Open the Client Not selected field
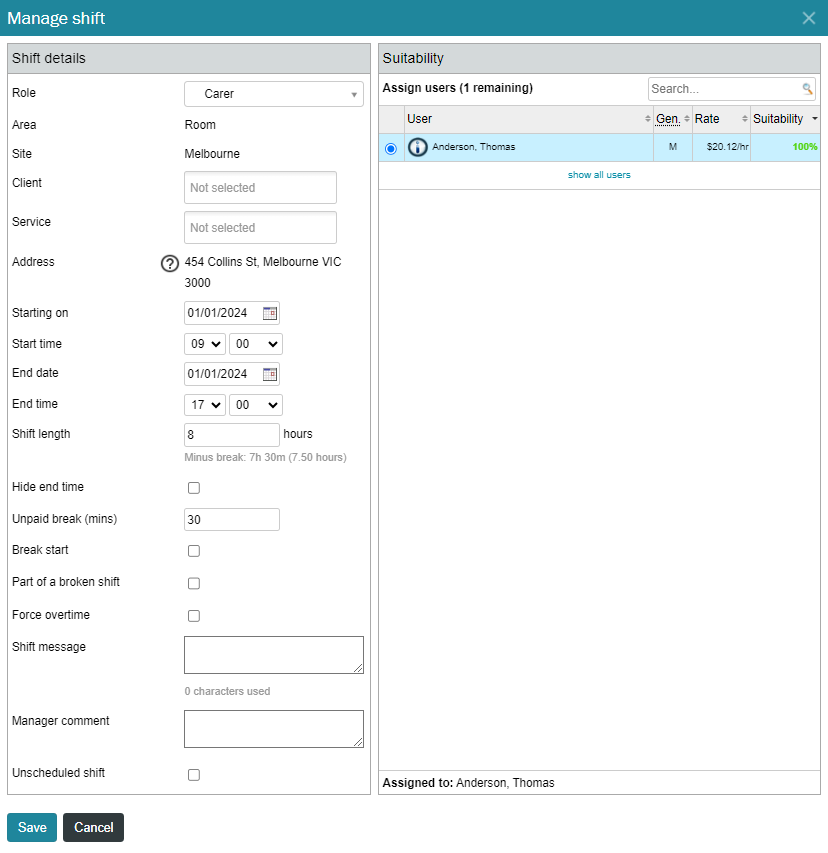 click(260, 188)
